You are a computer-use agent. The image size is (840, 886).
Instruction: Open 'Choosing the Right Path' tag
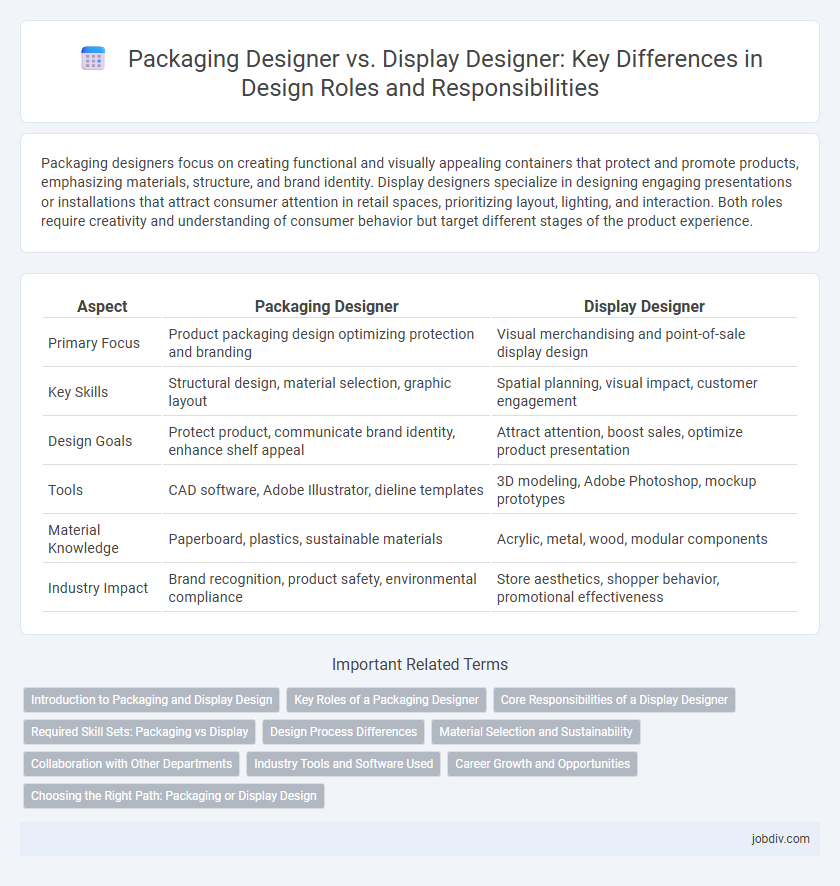tap(174, 796)
